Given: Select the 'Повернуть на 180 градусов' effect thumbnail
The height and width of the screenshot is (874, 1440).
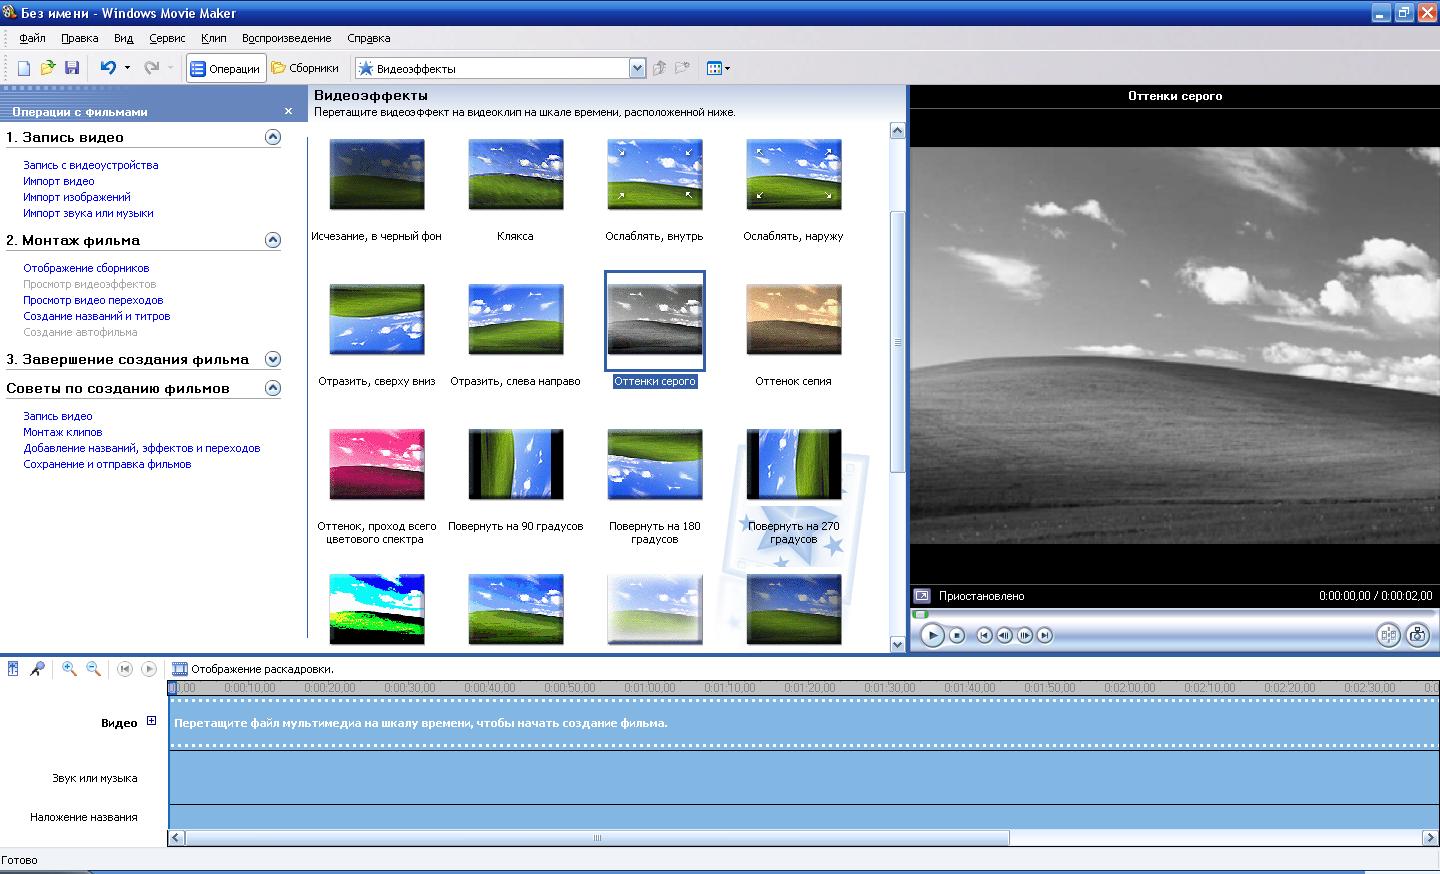Looking at the screenshot, I should tap(655, 465).
